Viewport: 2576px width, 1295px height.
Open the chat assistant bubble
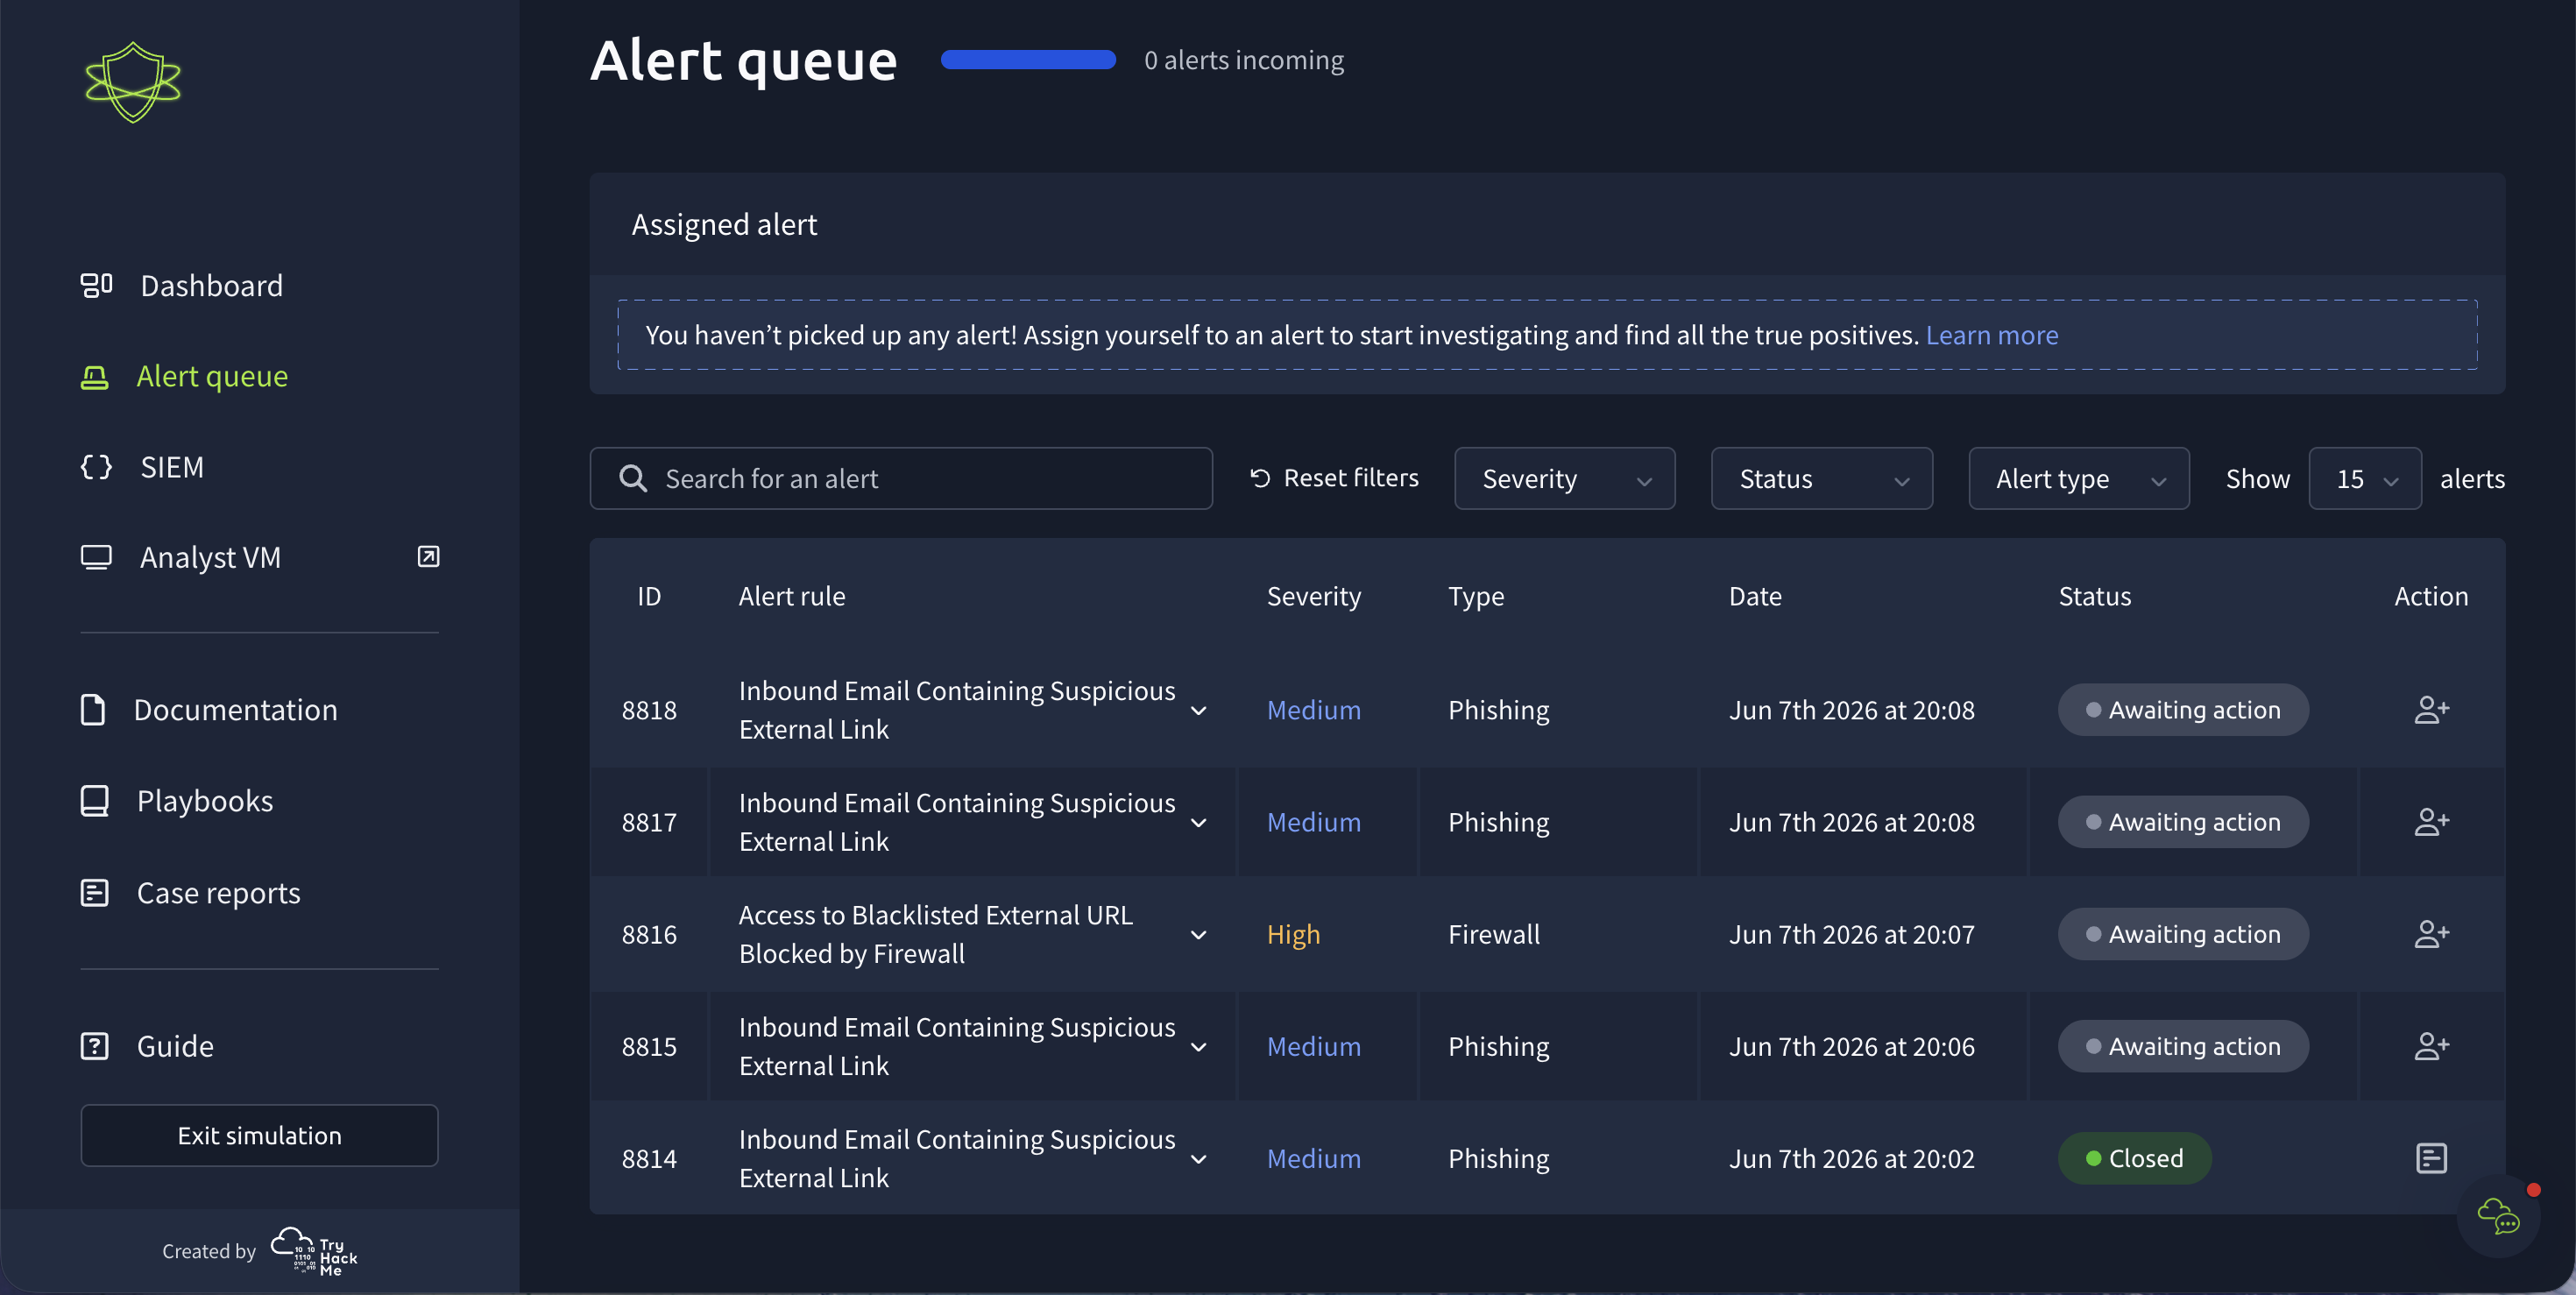(2498, 1216)
